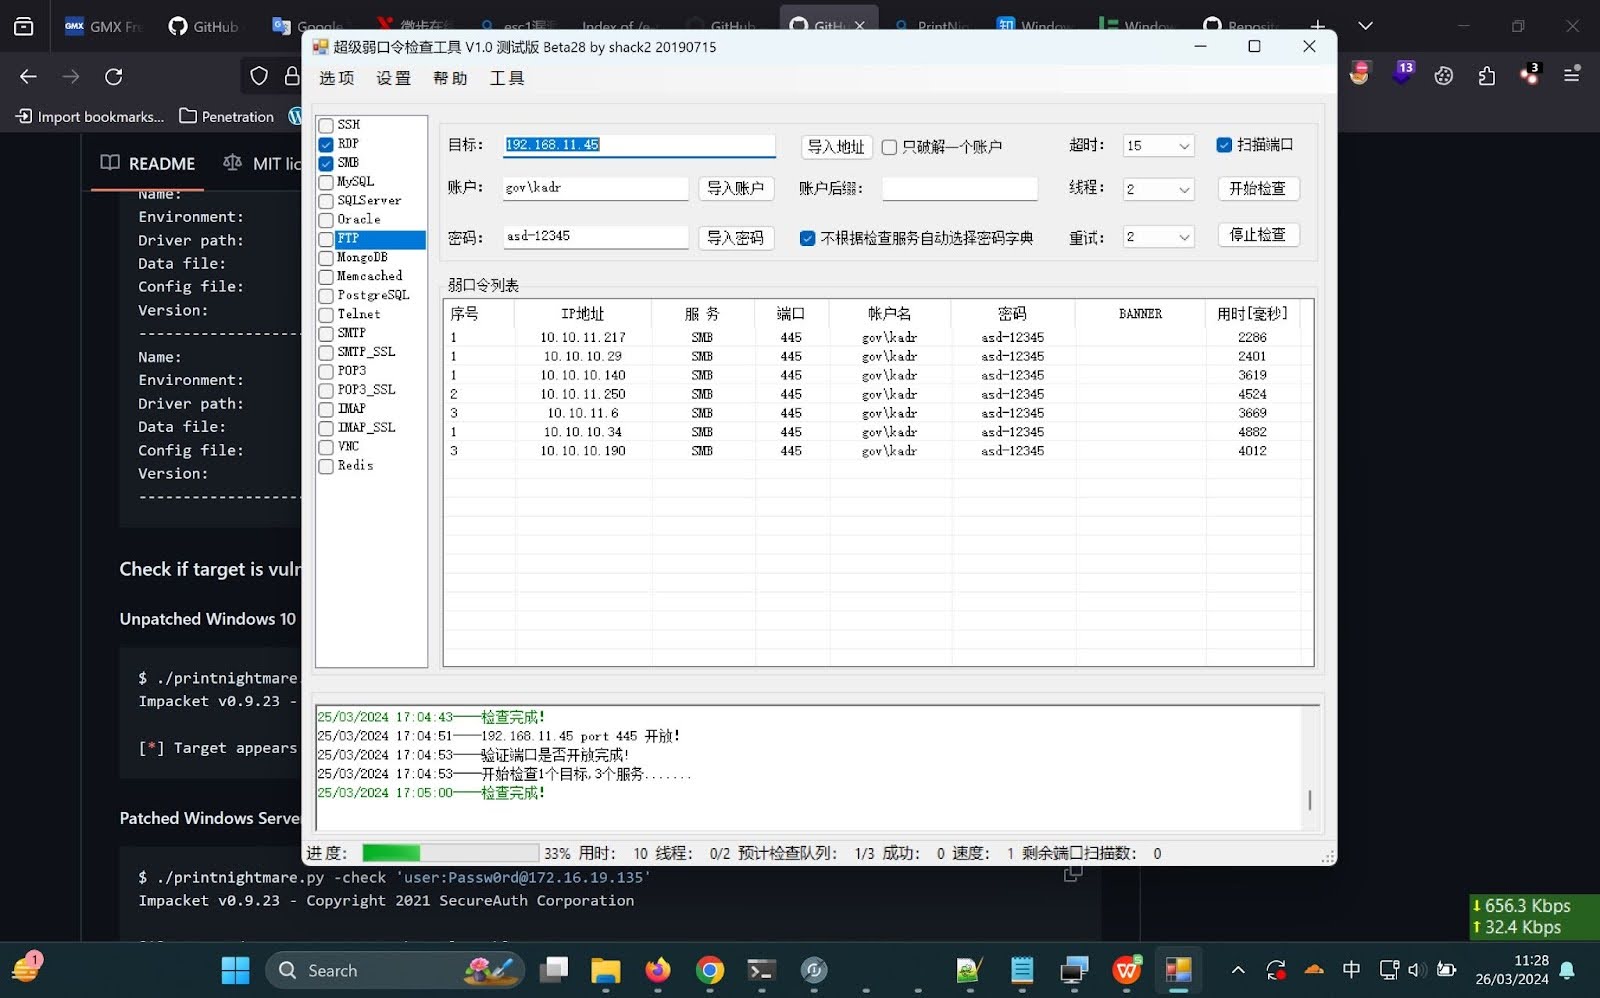Viewport: 1600px width, 998px height.
Task: Click the 开始检查 start check button
Action: [1257, 188]
